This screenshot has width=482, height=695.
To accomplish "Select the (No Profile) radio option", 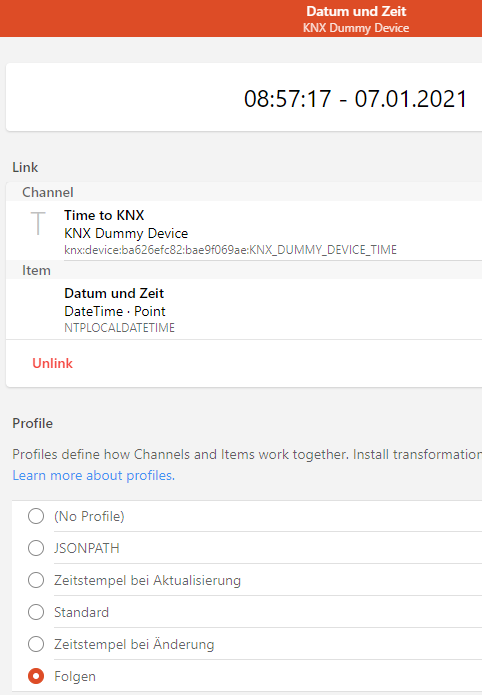I will click(36, 516).
